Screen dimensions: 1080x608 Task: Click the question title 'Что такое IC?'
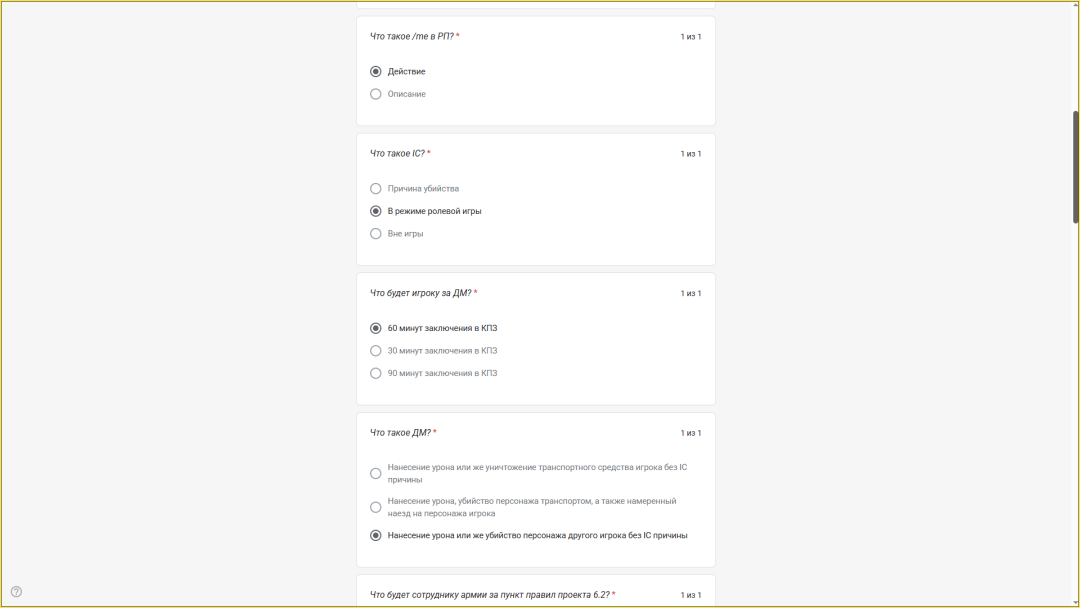click(x=398, y=153)
